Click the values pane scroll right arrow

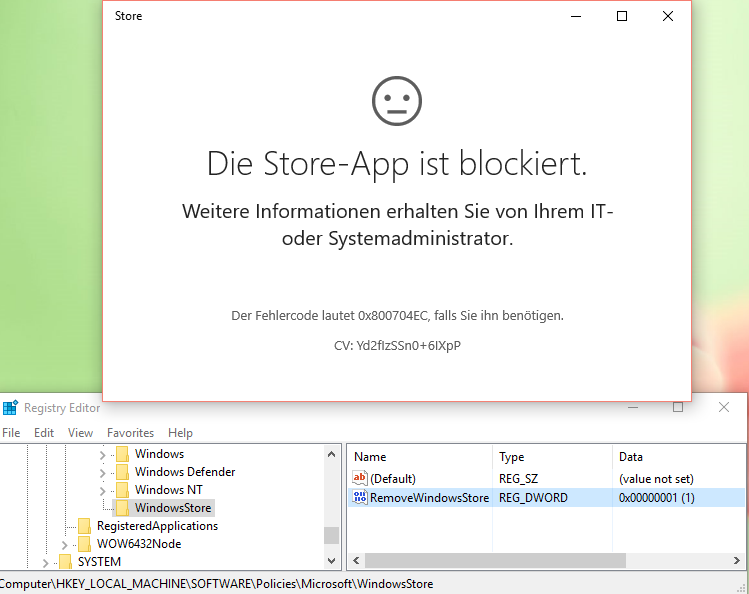737,561
